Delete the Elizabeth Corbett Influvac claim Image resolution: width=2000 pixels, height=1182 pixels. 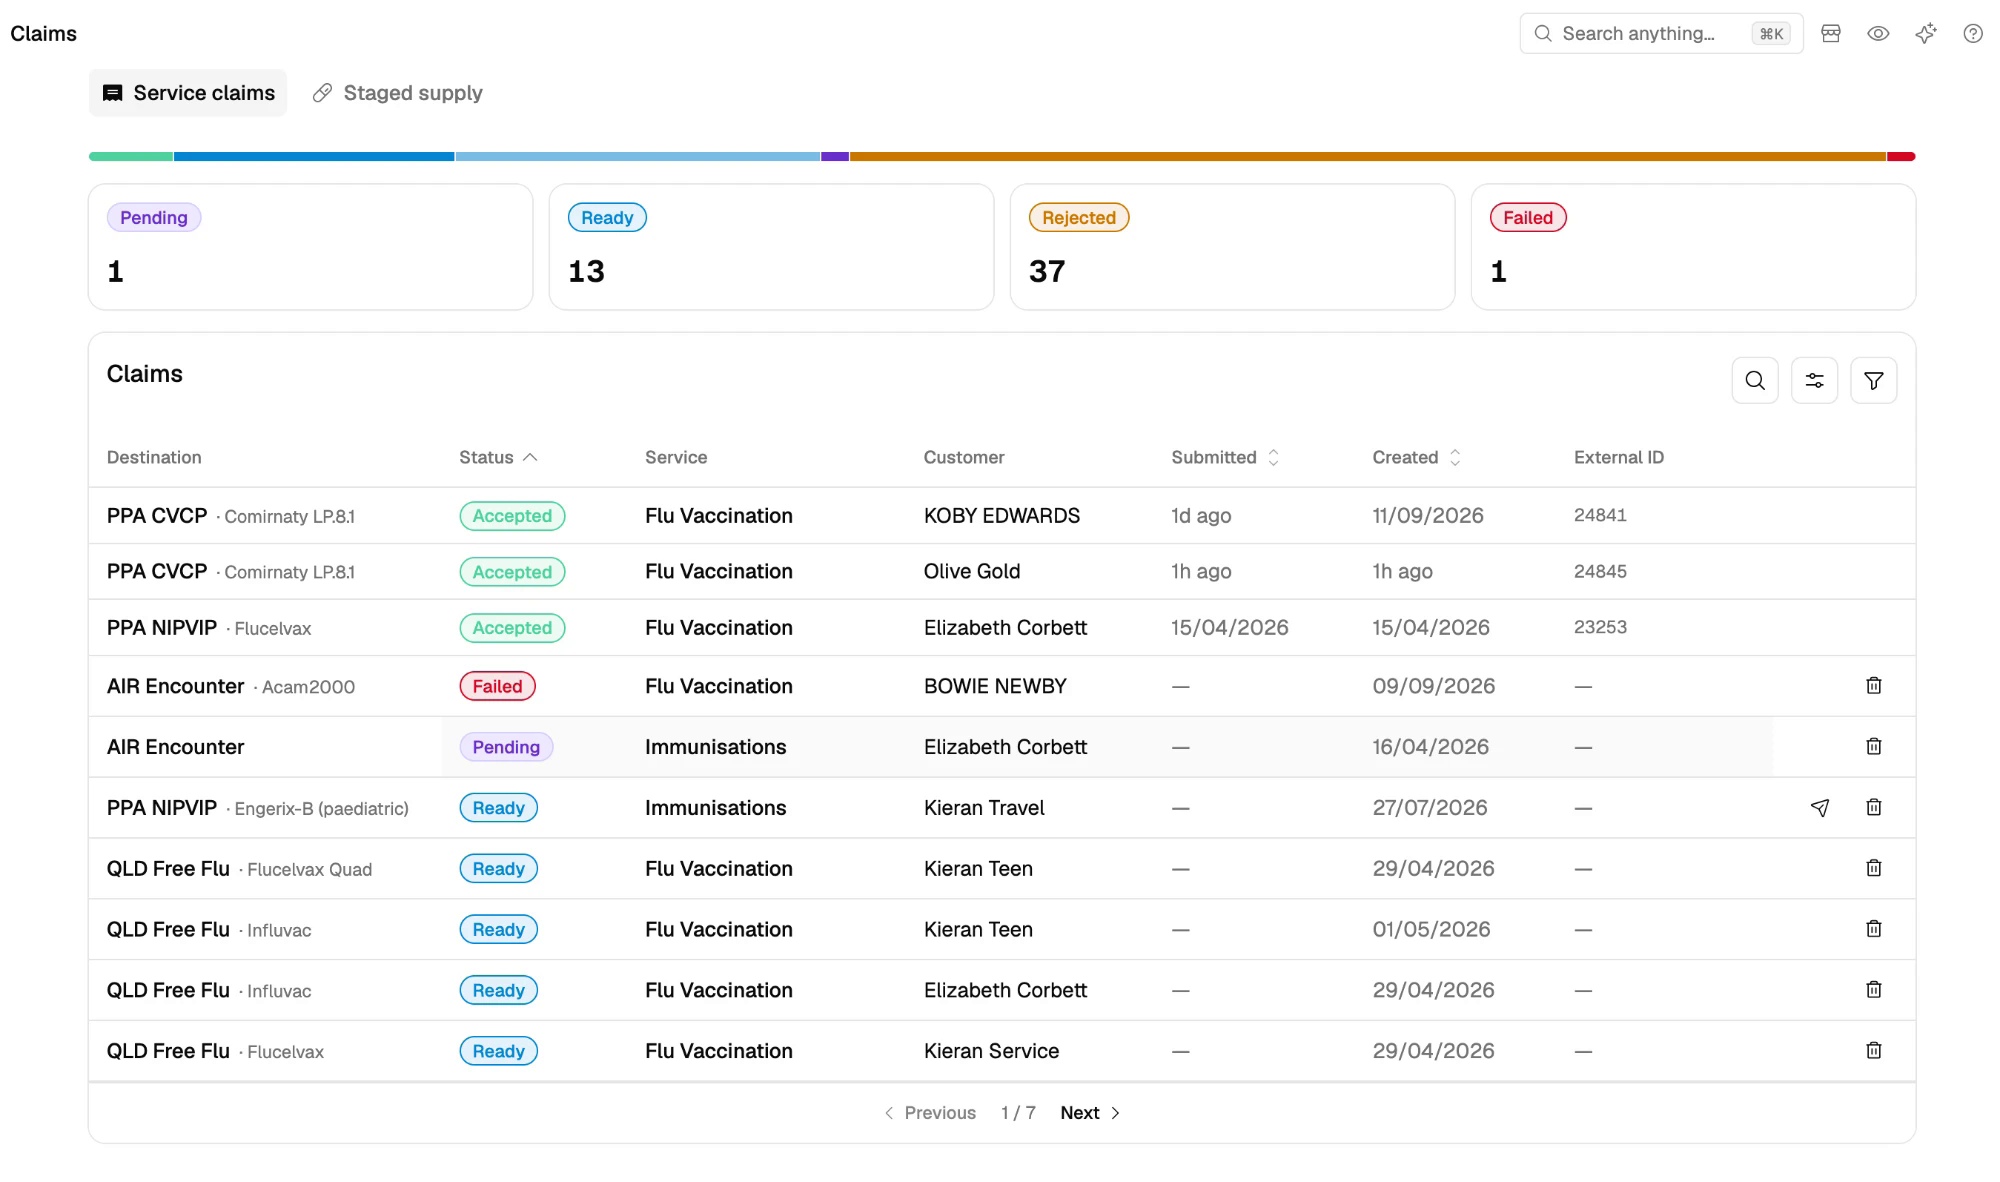pyautogui.click(x=1873, y=990)
